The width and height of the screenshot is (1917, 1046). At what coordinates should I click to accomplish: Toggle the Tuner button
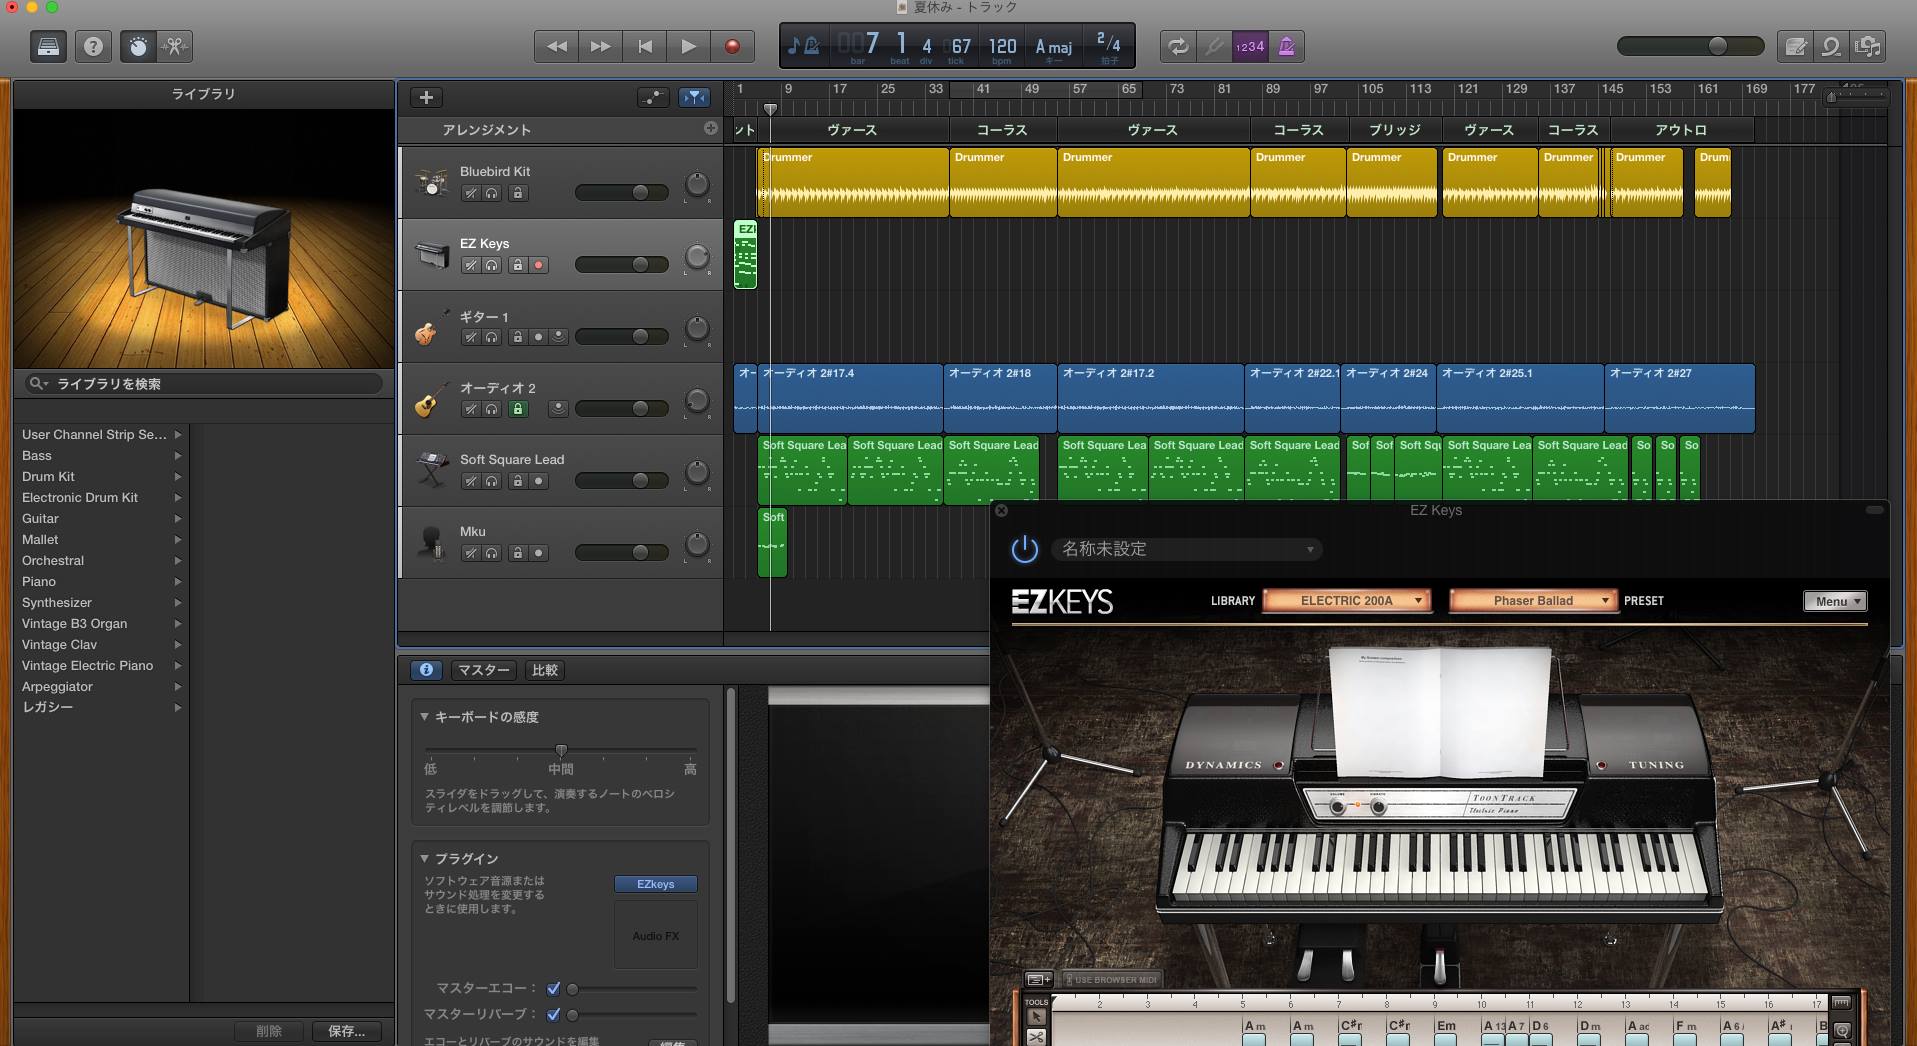point(1214,46)
